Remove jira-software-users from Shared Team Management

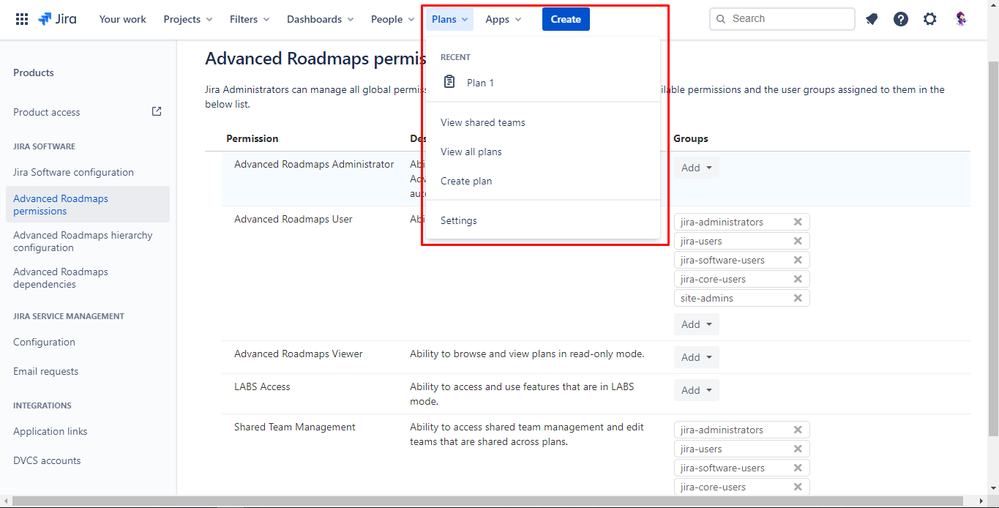(798, 468)
